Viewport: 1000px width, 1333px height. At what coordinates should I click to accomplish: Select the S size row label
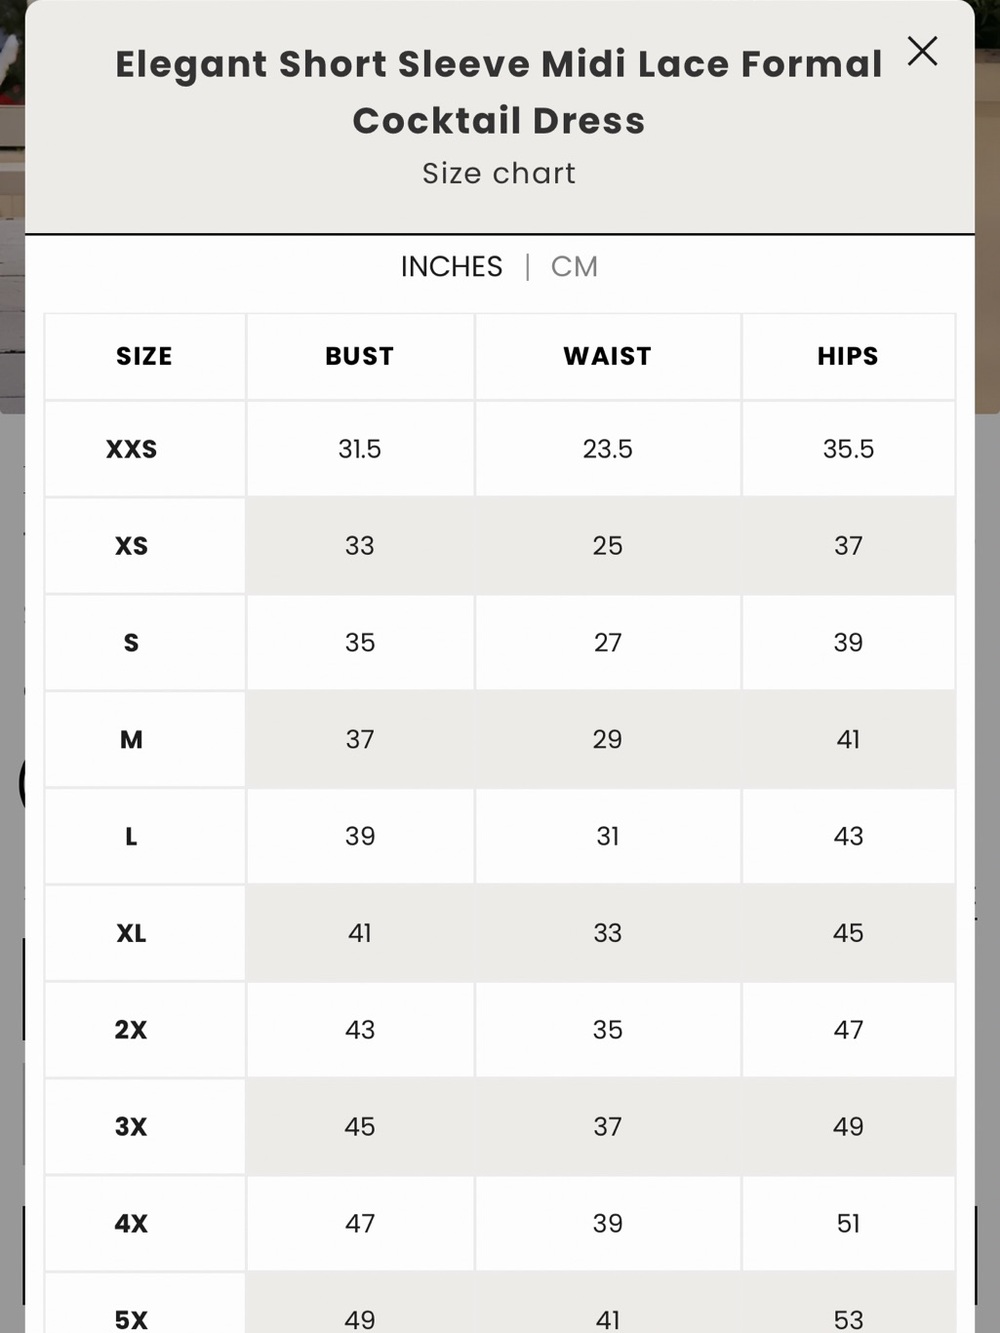(x=131, y=643)
